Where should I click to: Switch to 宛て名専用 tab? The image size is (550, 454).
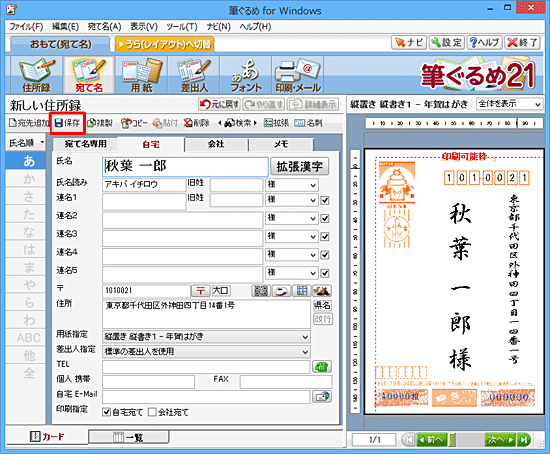[x=86, y=144]
